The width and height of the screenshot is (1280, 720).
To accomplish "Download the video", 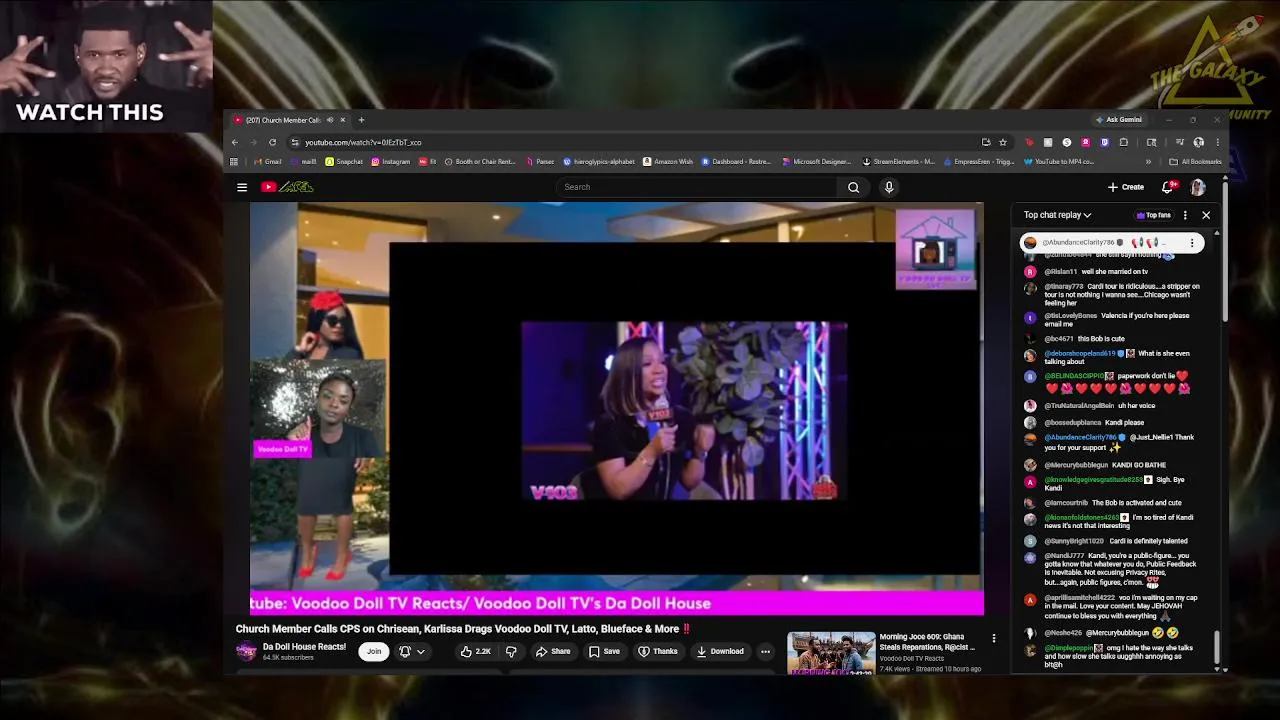I will pos(720,652).
